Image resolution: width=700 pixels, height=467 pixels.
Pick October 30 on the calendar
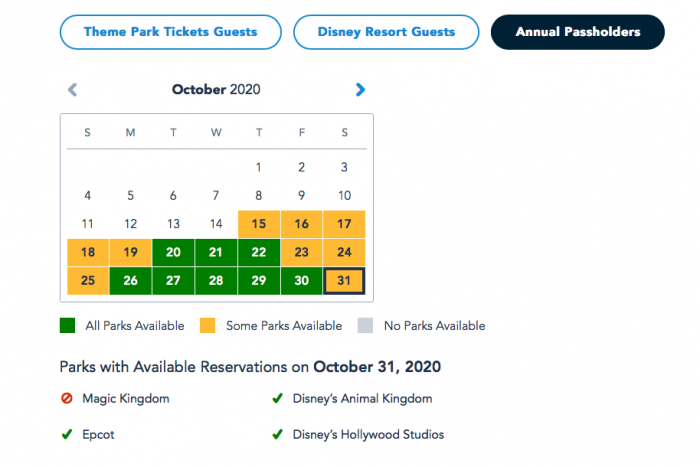click(x=301, y=281)
